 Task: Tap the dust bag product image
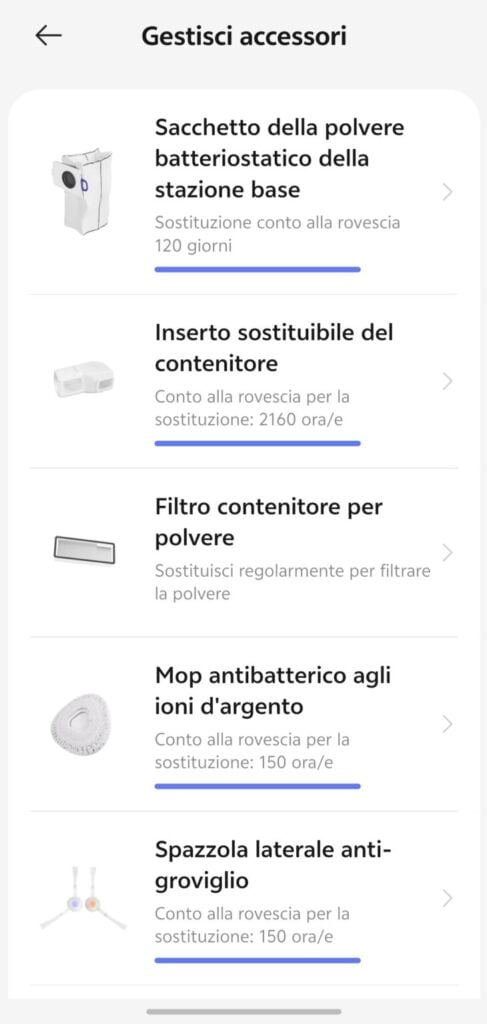pyautogui.click(x=82, y=191)
